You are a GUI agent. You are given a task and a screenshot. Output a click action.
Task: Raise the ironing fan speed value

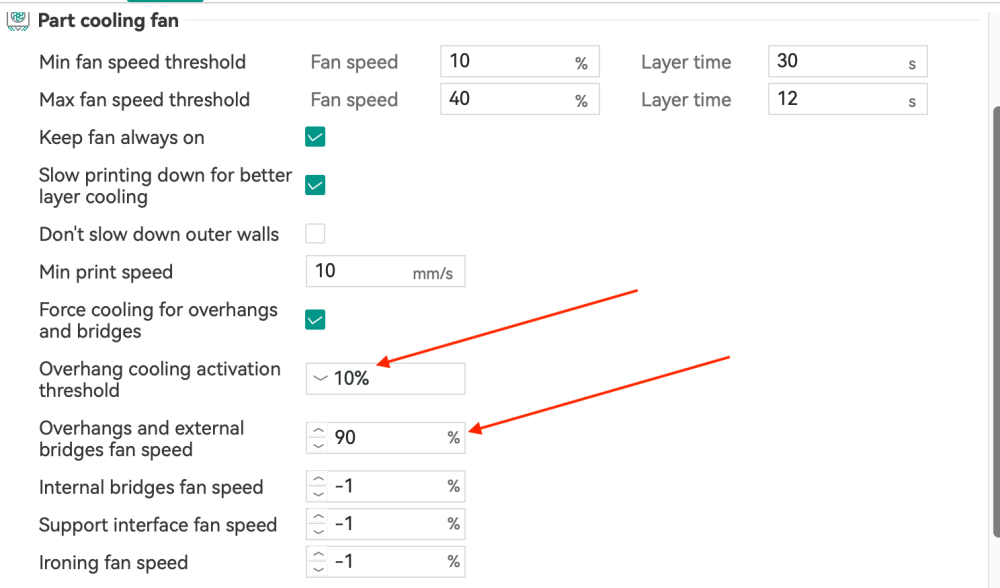pos(318,555)
